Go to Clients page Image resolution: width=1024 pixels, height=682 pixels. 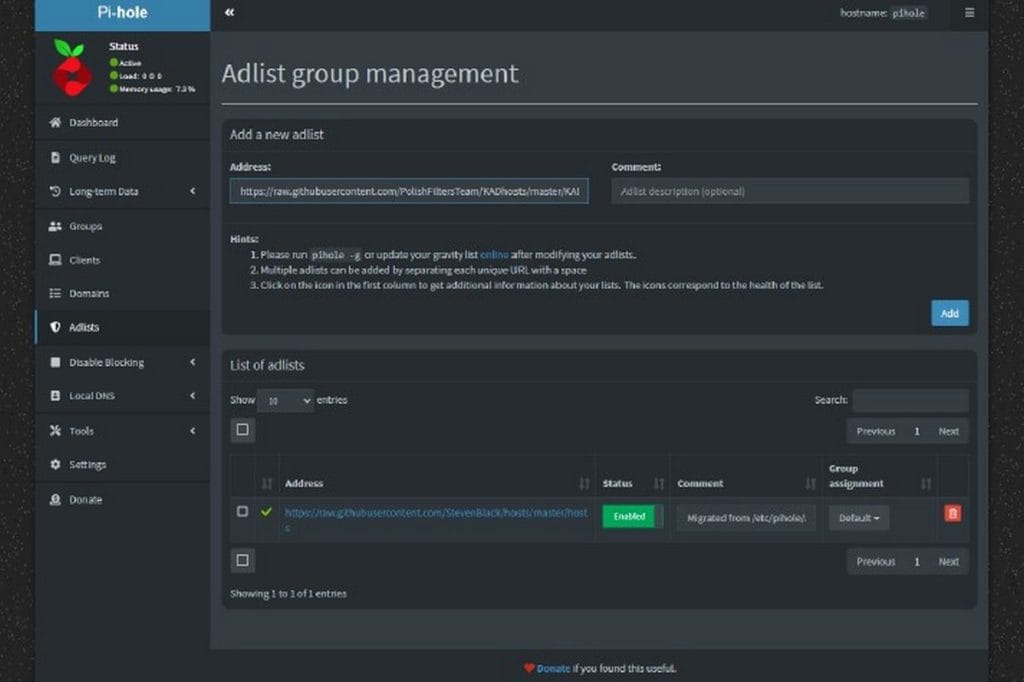click(x=123, y=260)
